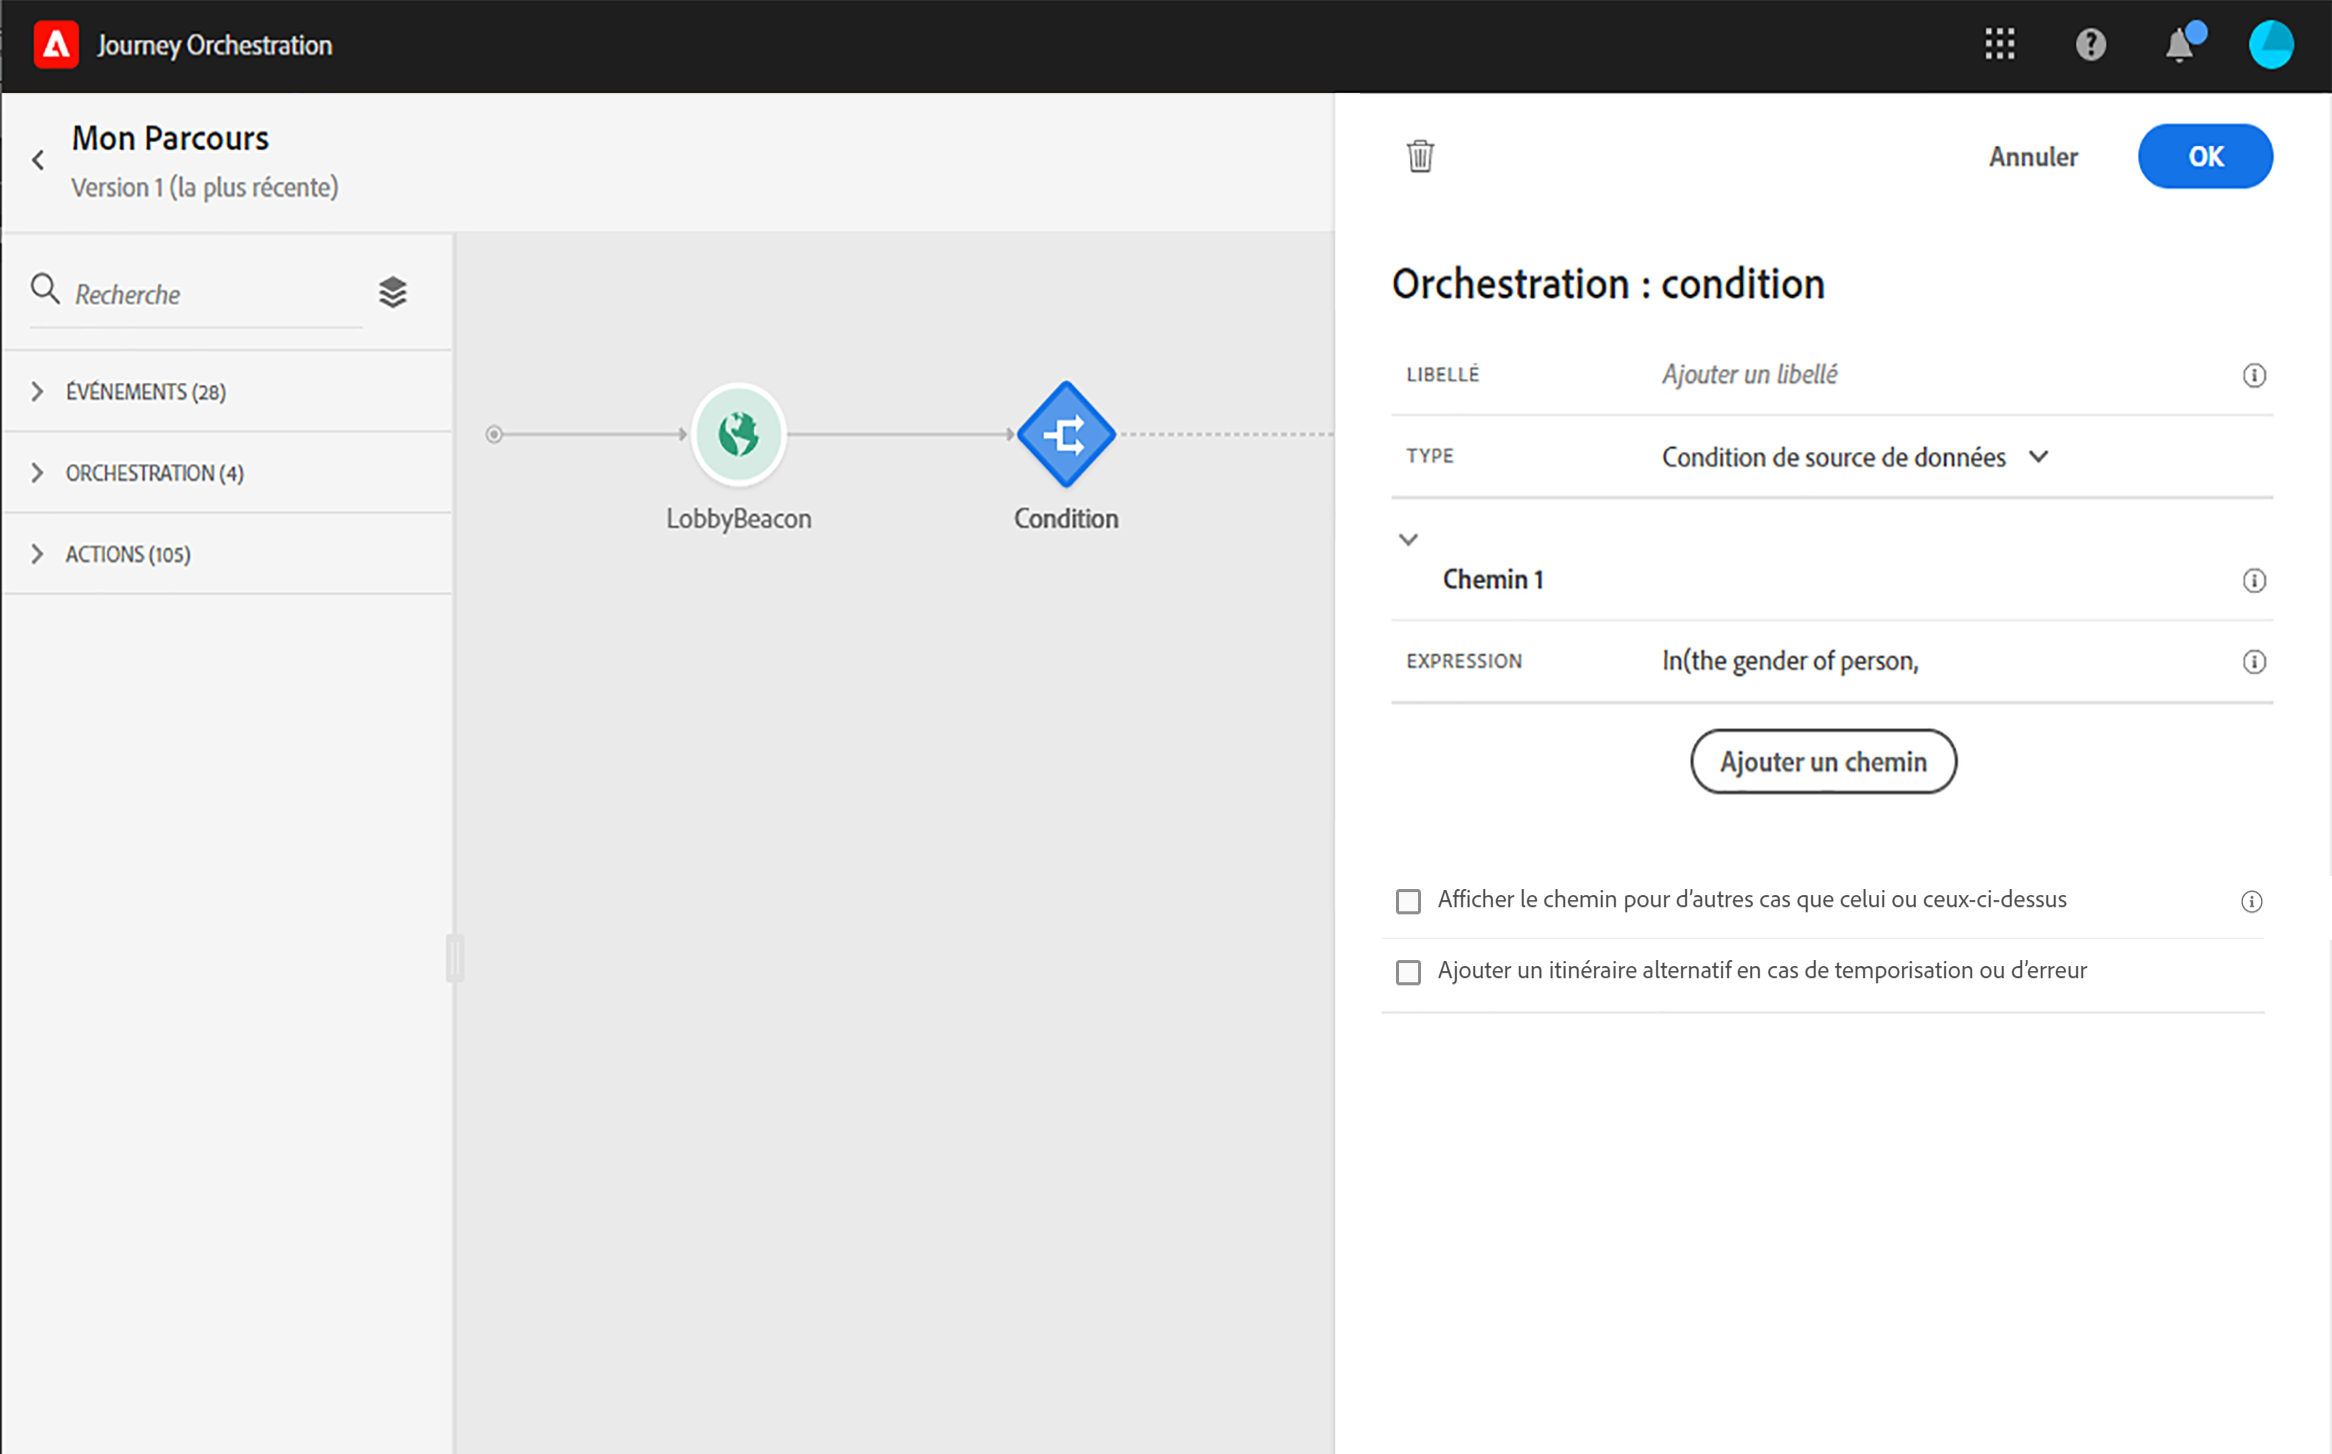Check 'Ajouter un itinéraire alternatif' checkbox
The image size is (2332, 1454).
point(1408,972)
